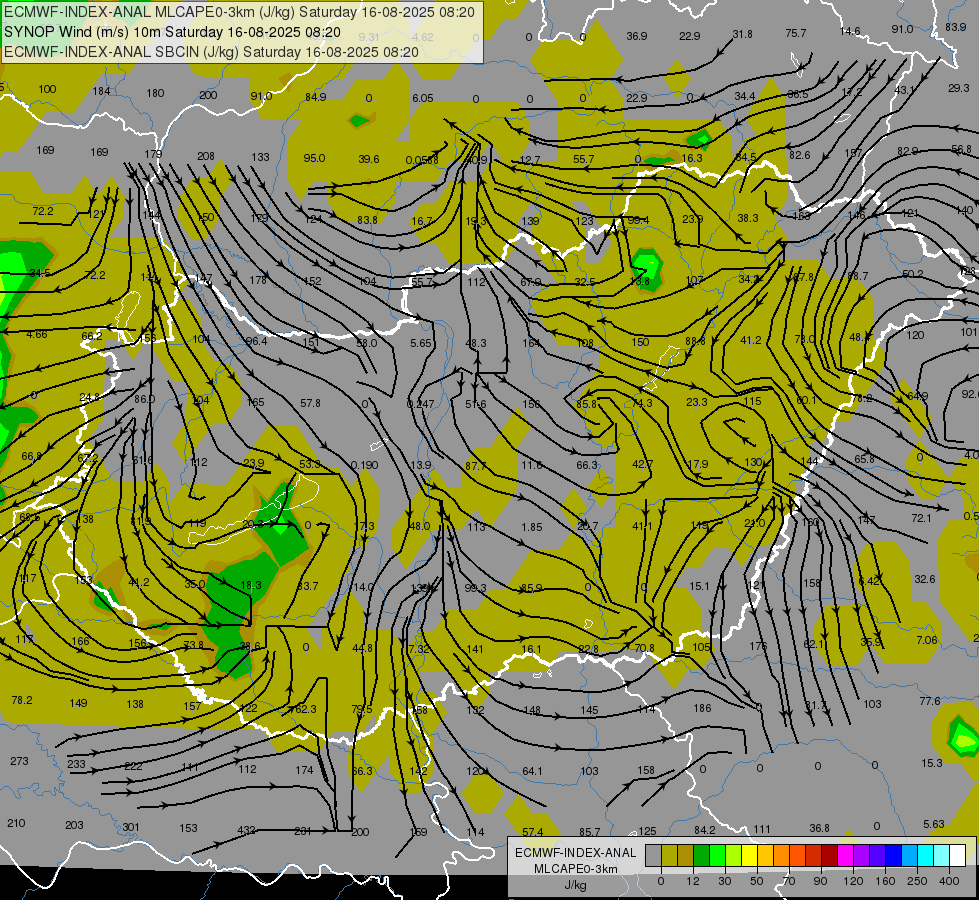Click the map value 34.5
The height and width of the screenshot is (900, 979).
pos(40,273)
